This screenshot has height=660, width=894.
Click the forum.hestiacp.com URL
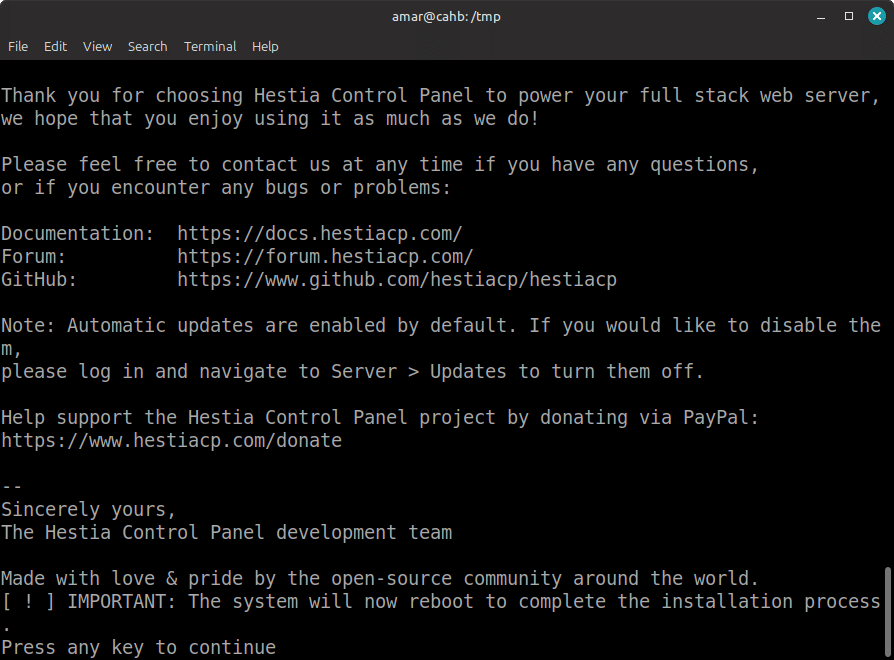pos(325,256)
